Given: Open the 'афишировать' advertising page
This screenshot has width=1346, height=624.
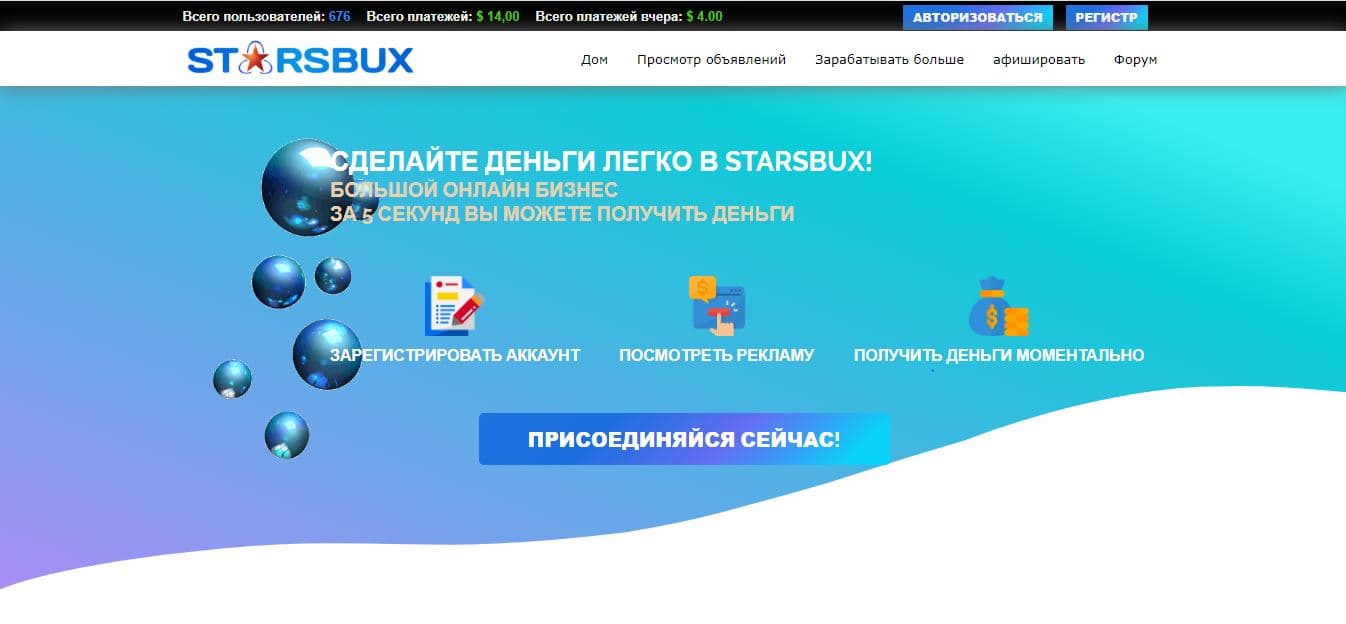Looking at the screenshot, I should click(1037, 60).
